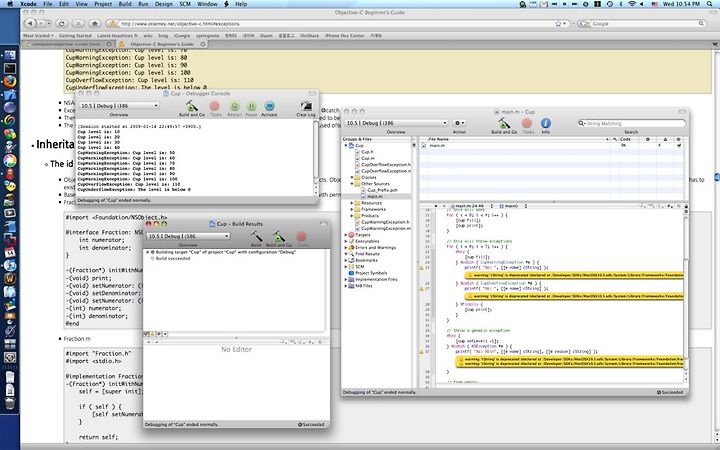This screenshot has width=720, height=450.
Task: Click the String Matching search field
Action: [631, 123]
